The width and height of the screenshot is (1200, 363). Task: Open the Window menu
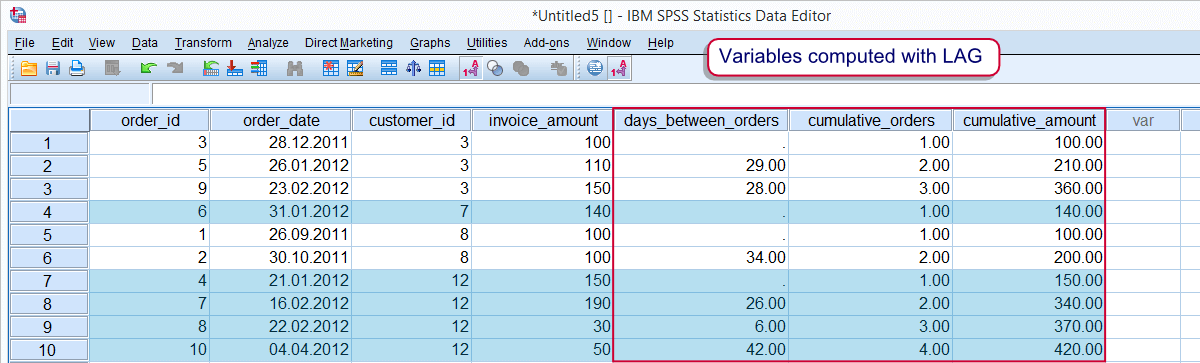(x=609, y=43)
